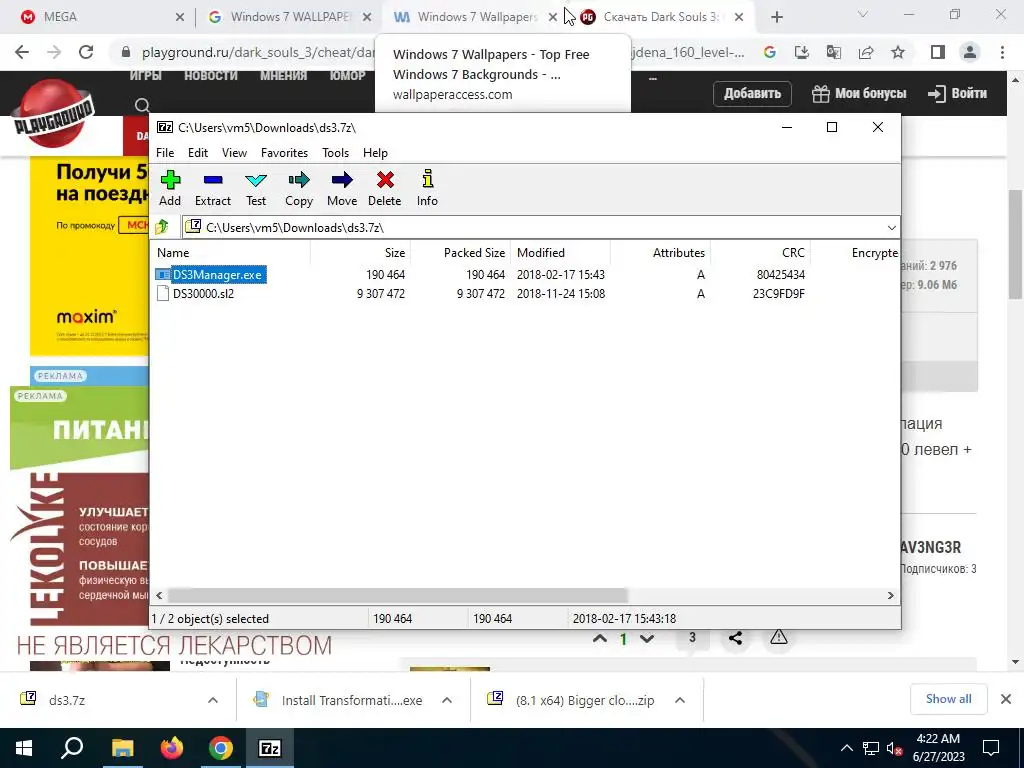Click the browser forward arrow
1024x768 pixels.
tap(54, 52)
